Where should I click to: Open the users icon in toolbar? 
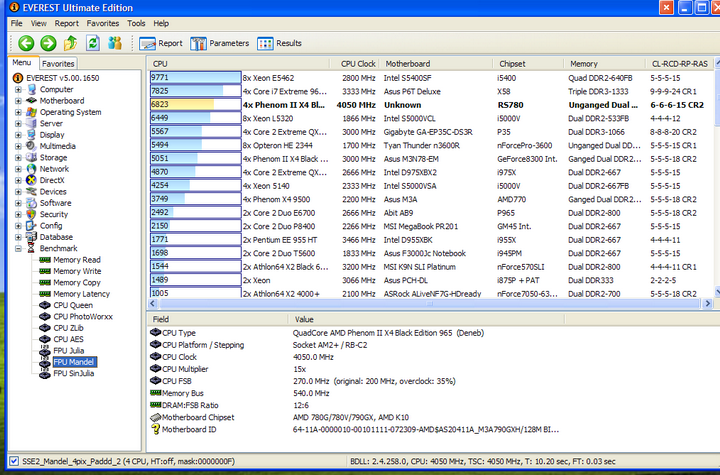(115, 43)
